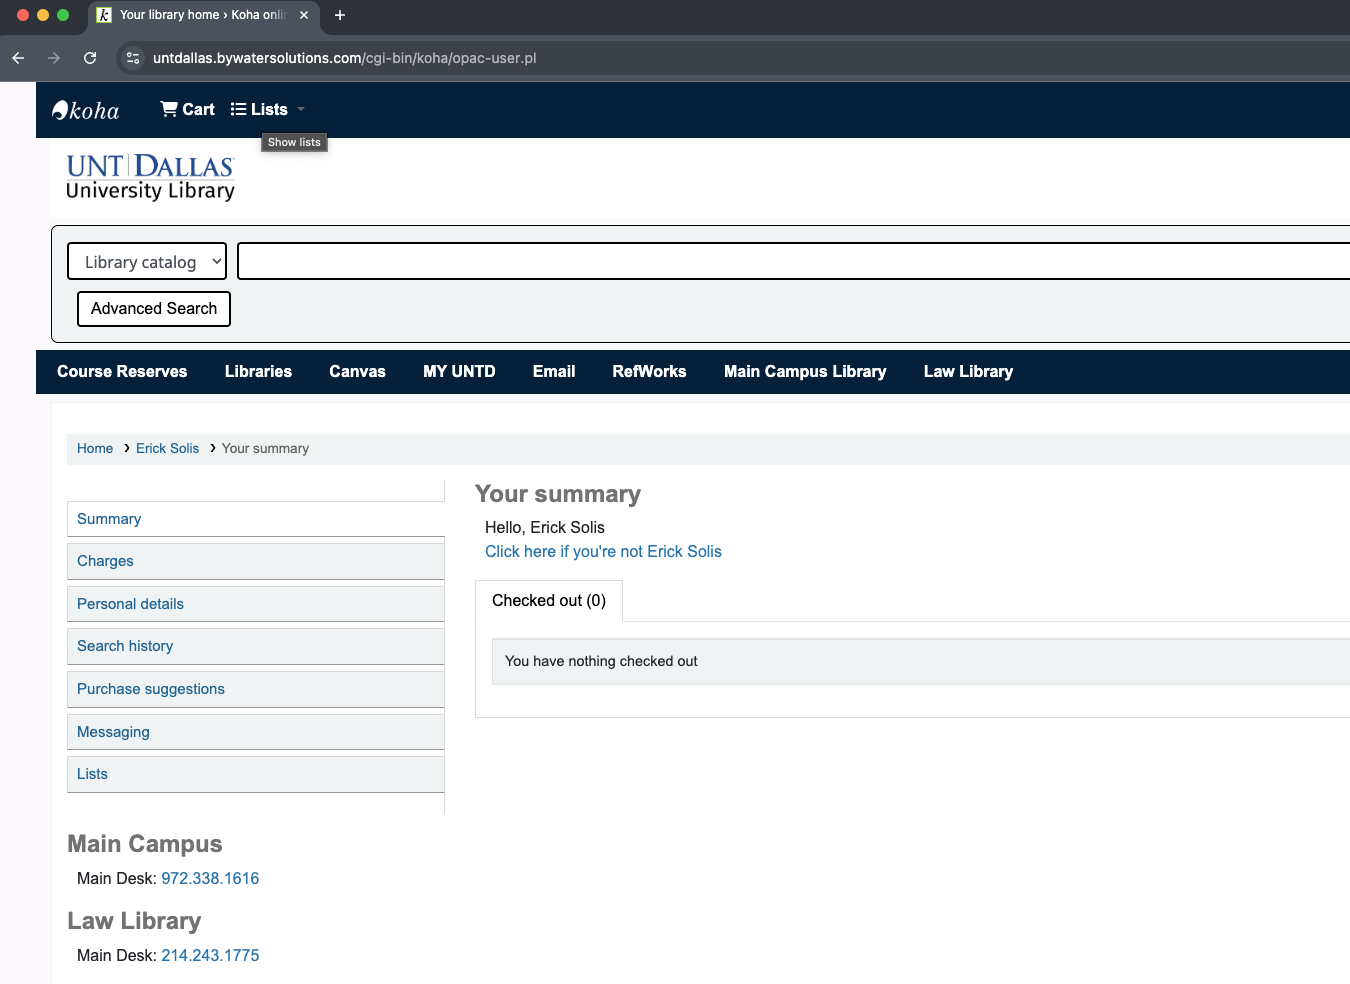Switch to the Checked out (0) tab
1350x984 pixels.
(549, 600)
